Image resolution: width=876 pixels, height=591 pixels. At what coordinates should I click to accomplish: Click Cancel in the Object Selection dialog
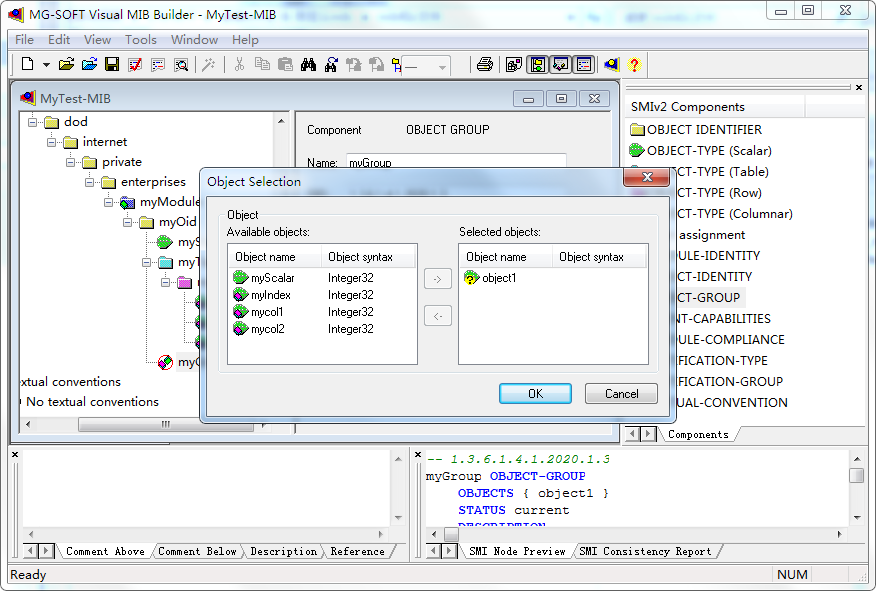(620, 393)
